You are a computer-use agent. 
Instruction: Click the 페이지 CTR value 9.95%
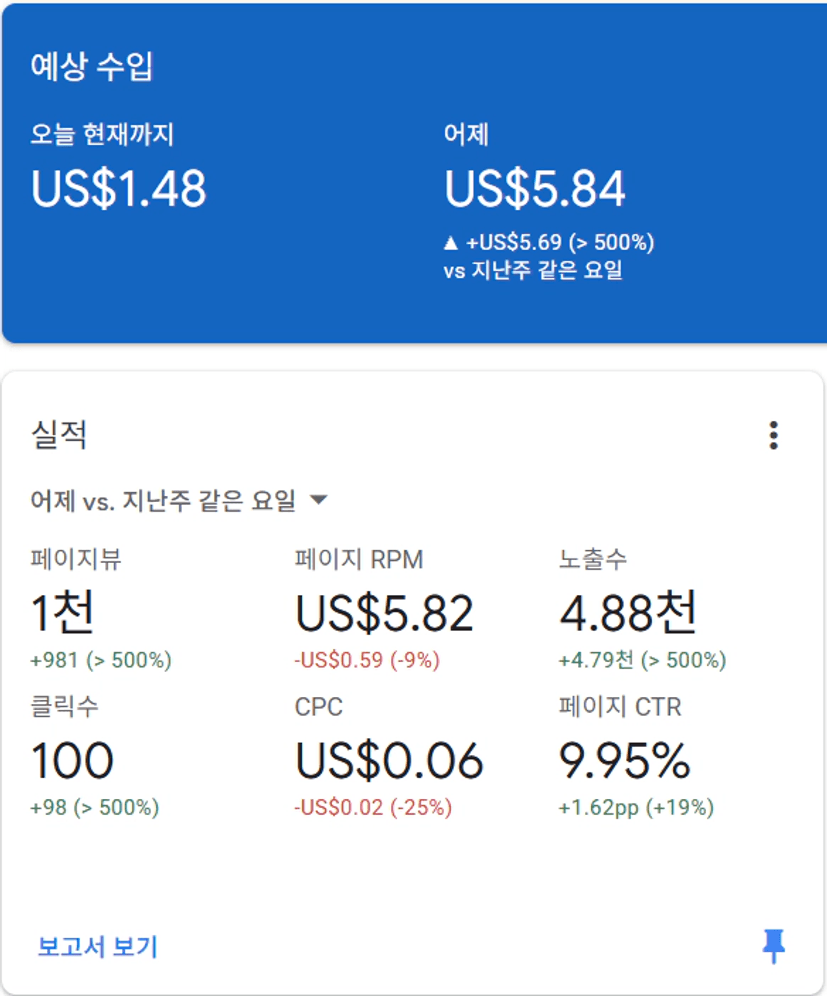click(624, 760)
